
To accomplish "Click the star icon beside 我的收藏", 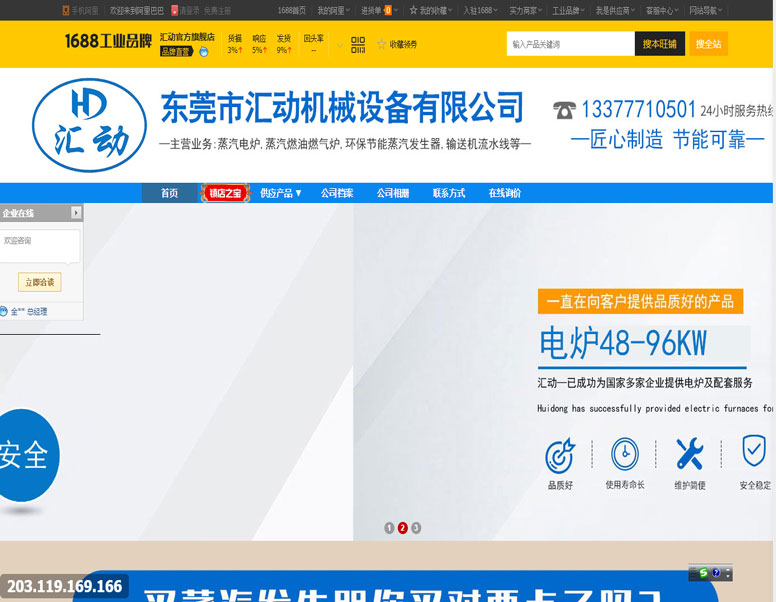I will pyautogui.click(x=413, y=10).
